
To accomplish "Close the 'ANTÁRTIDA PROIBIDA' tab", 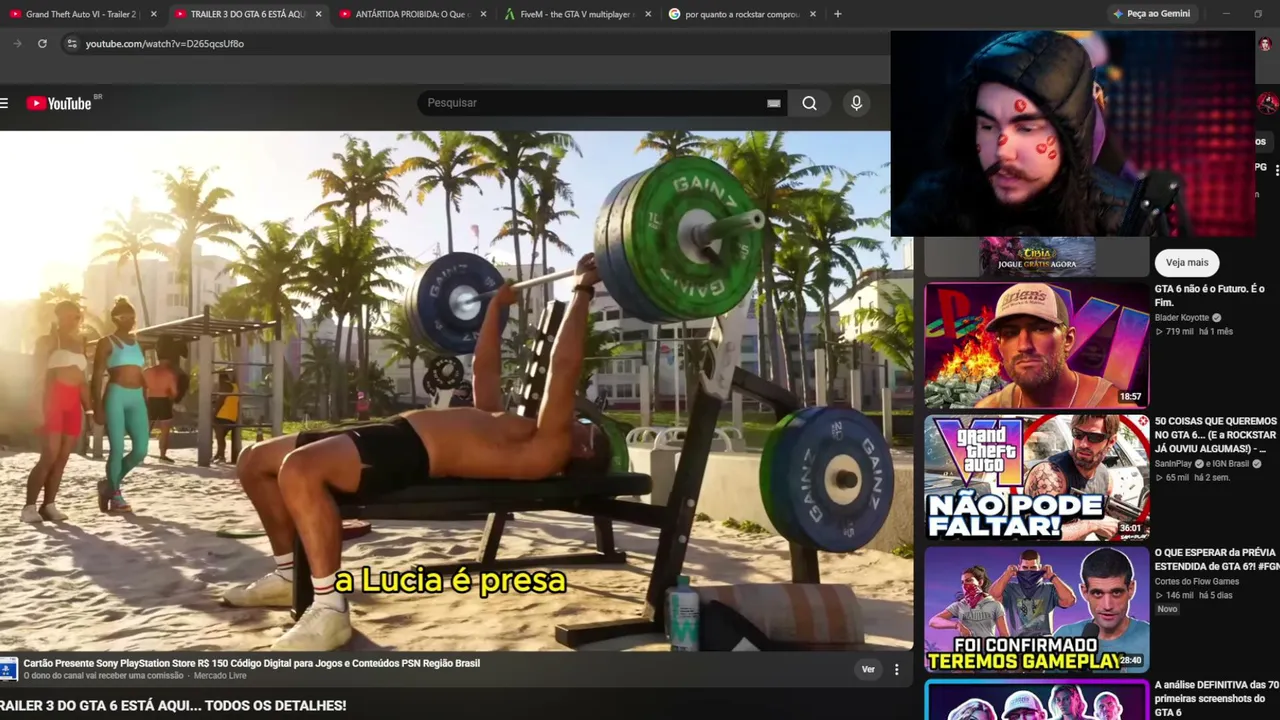I will point(483,14).
